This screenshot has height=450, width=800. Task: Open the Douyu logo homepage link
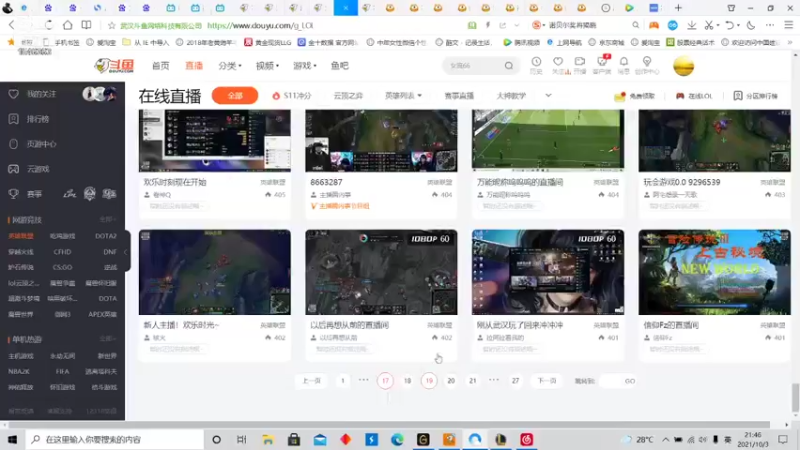pyautogui.click(x=114, y=66)
